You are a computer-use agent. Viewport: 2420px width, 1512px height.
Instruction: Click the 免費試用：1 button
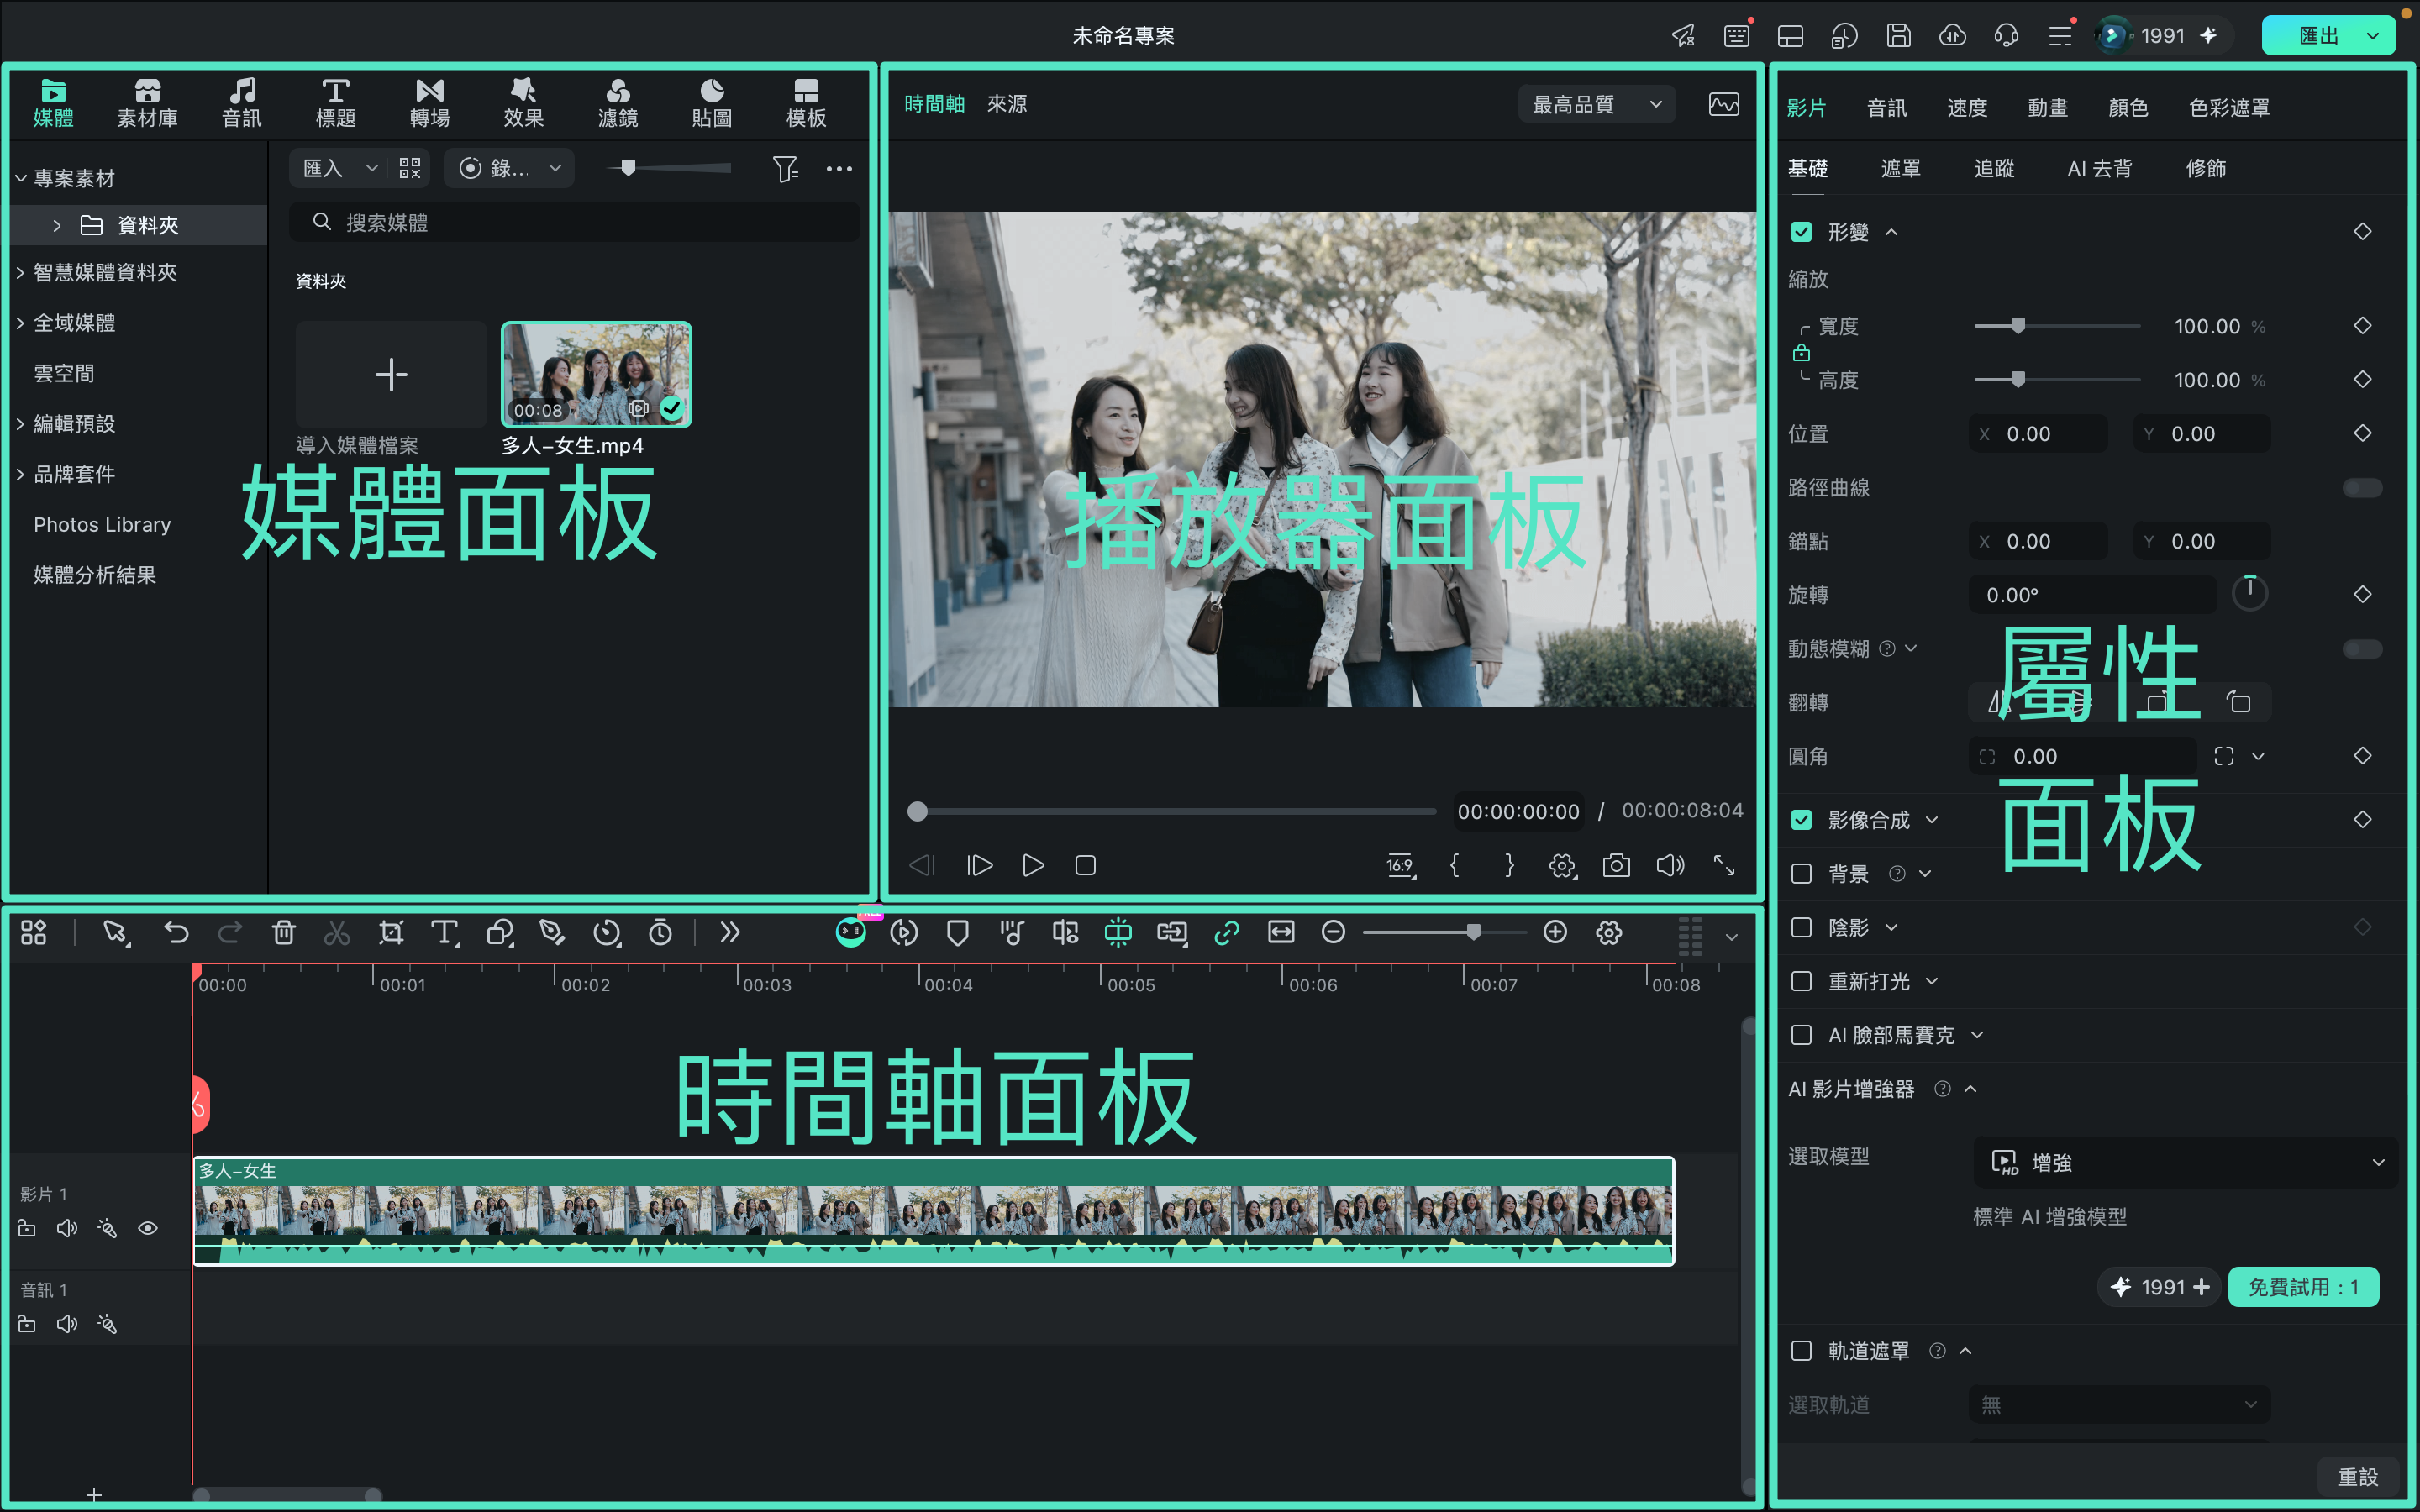point(2302,1287)
